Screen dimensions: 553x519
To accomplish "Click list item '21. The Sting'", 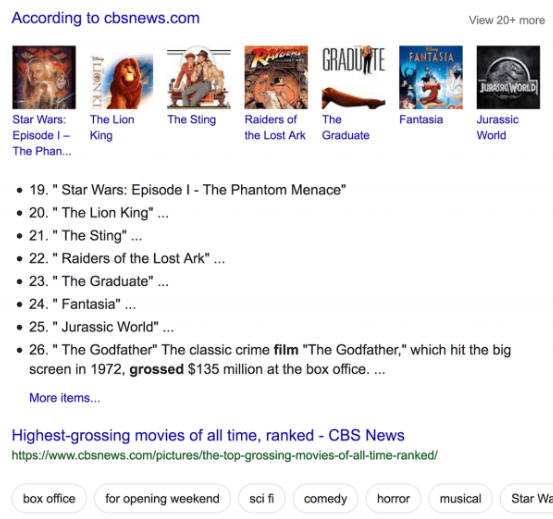I will [85, 236].
